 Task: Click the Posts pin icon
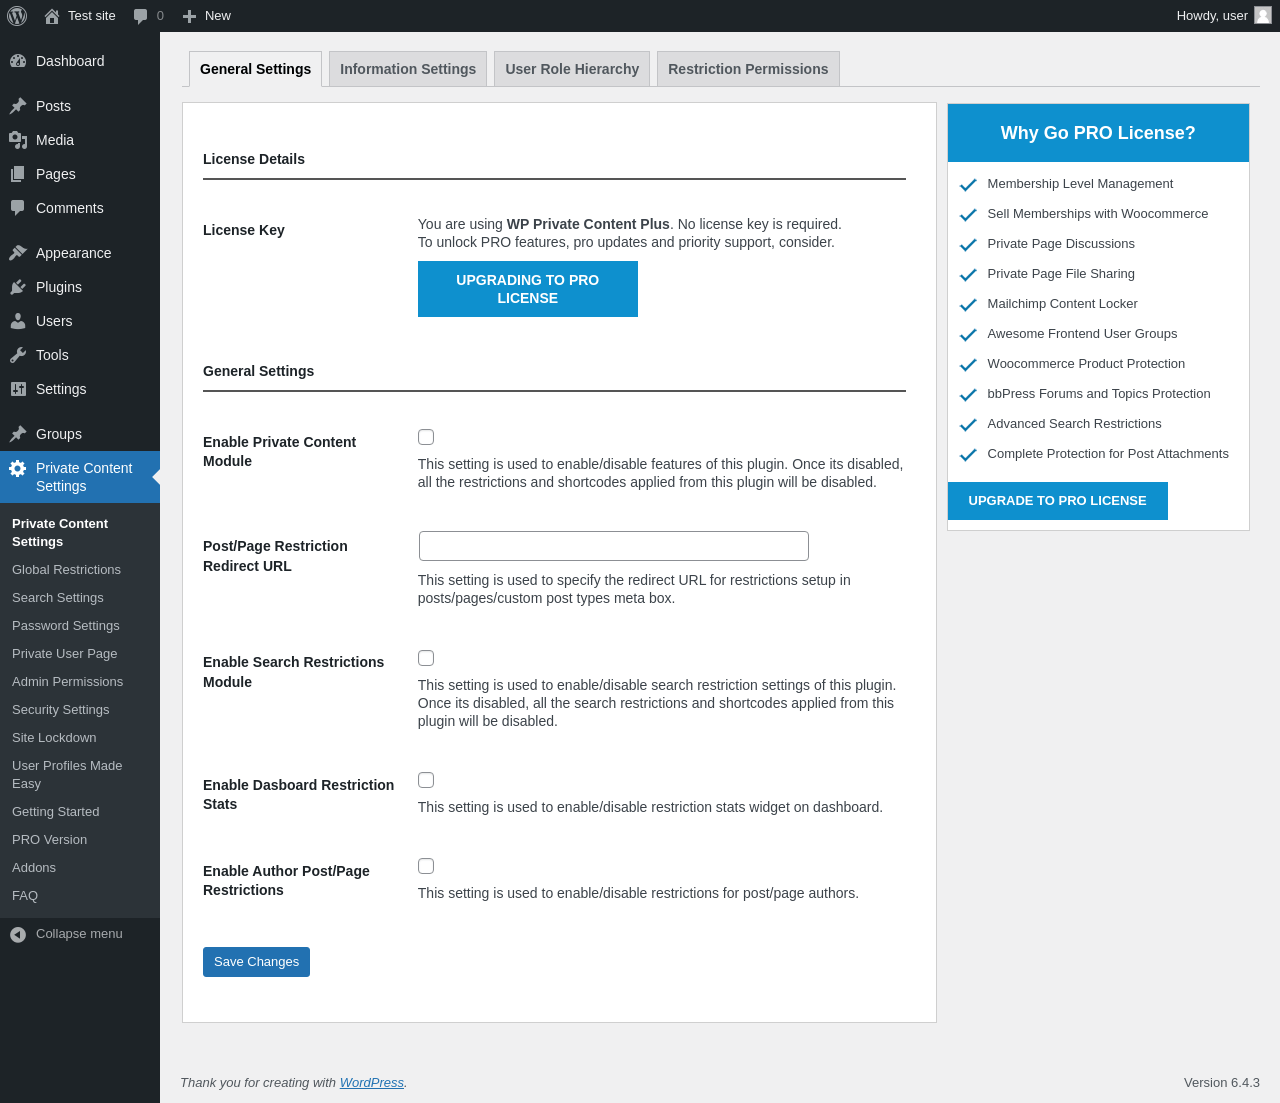click(18, 106)
